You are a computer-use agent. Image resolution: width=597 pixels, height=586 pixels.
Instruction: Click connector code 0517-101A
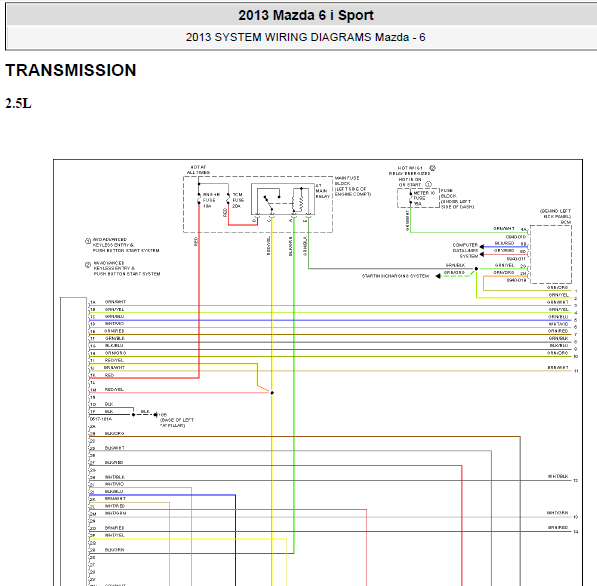(x=101, y=419)
